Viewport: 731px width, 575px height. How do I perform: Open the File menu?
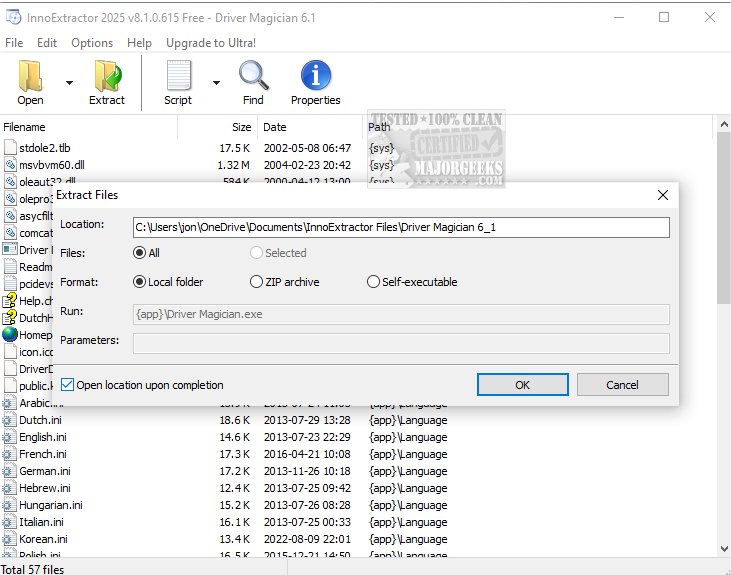[14, 43]
